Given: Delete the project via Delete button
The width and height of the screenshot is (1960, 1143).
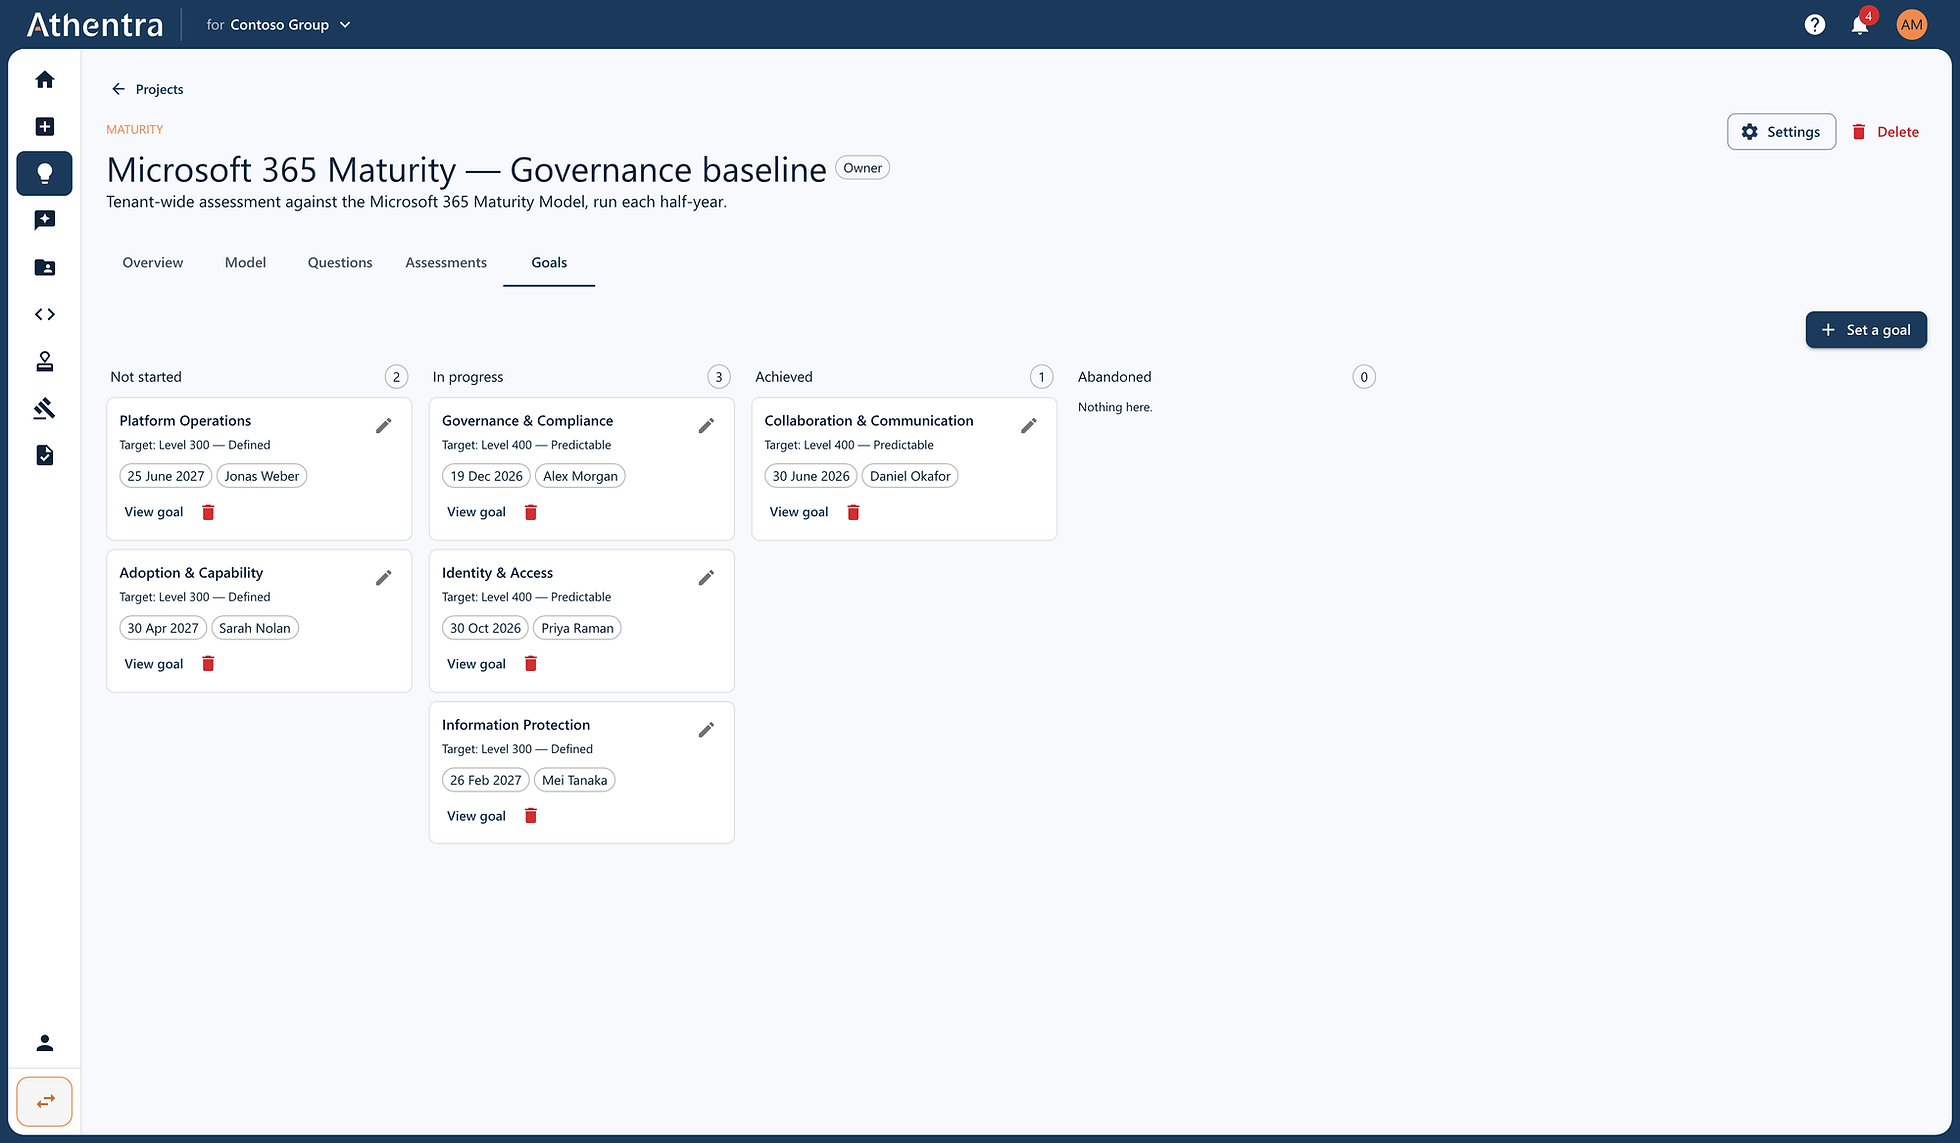Looking at the screenshot, I should (1885, 132).
